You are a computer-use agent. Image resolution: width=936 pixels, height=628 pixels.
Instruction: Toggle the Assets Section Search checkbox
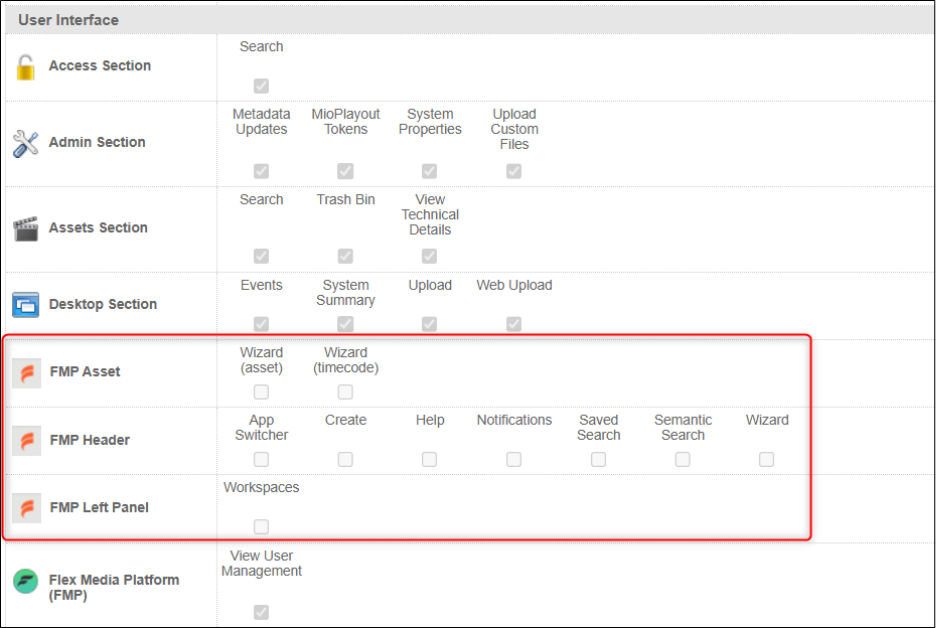coord(261,256)
